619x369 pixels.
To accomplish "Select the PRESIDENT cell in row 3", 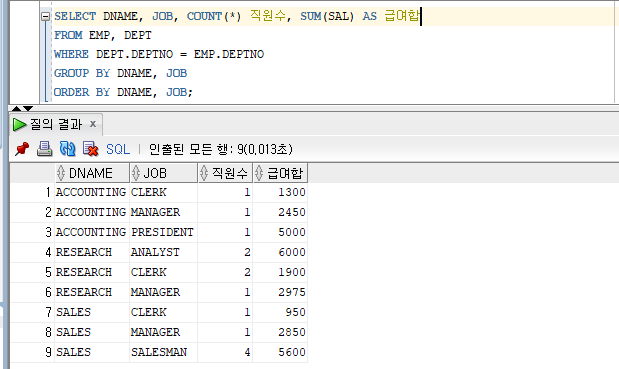I will tap(162, 232).
